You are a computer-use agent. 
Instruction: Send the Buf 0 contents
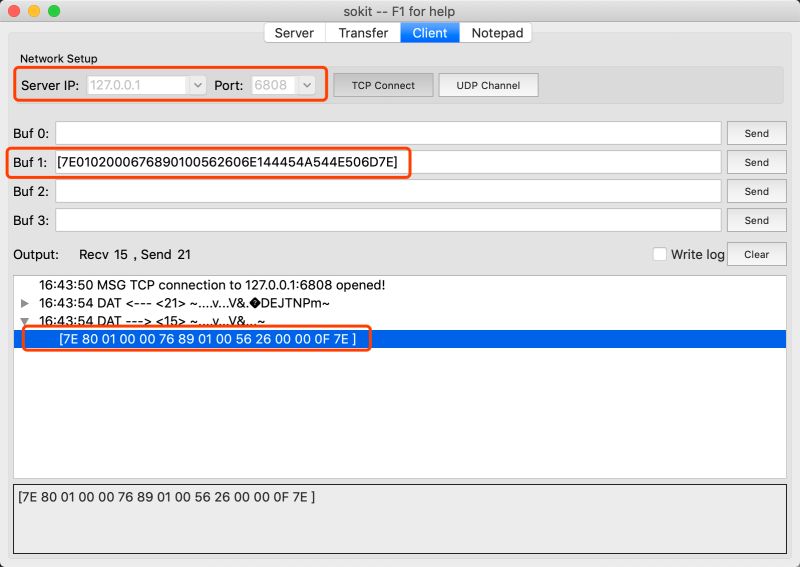(x=756, y=133)
